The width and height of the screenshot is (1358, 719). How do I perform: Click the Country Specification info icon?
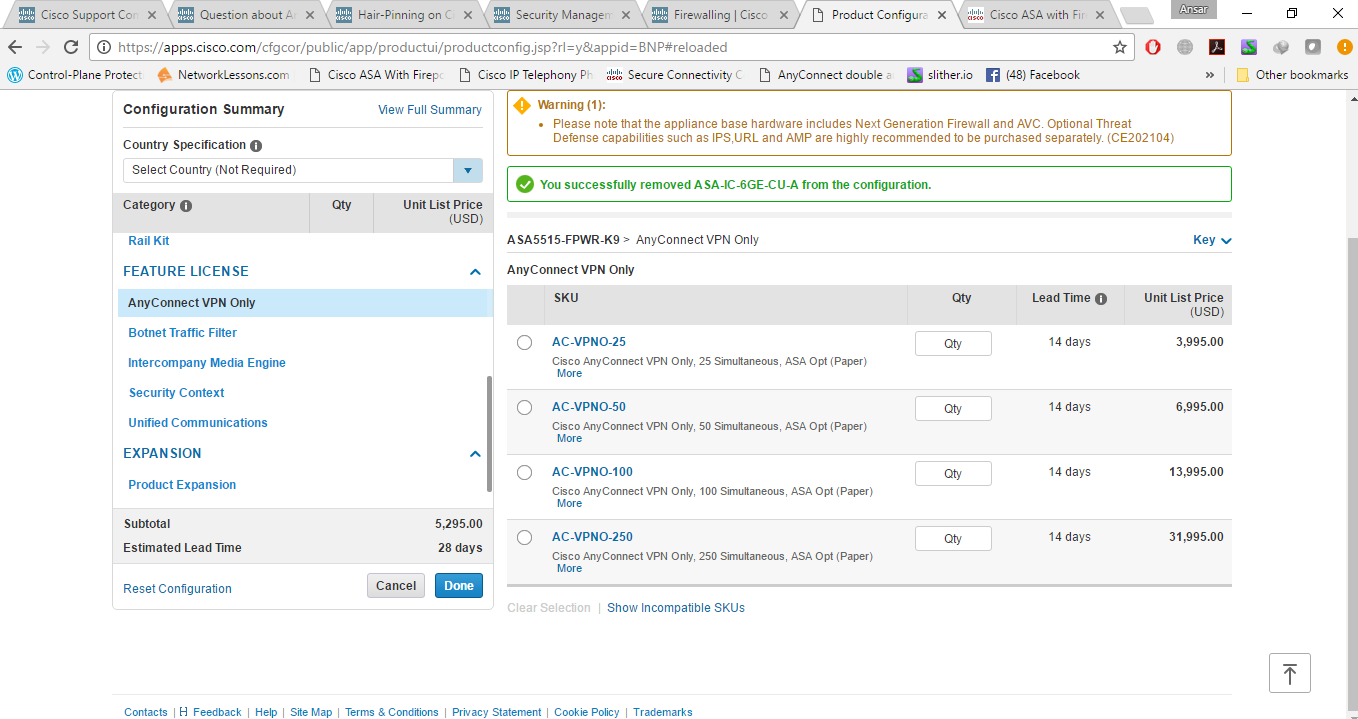coord(256,145)
